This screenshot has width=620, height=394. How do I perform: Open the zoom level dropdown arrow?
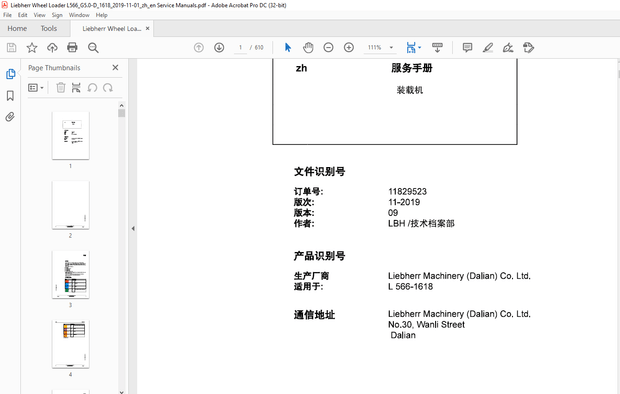coord(391,47)
